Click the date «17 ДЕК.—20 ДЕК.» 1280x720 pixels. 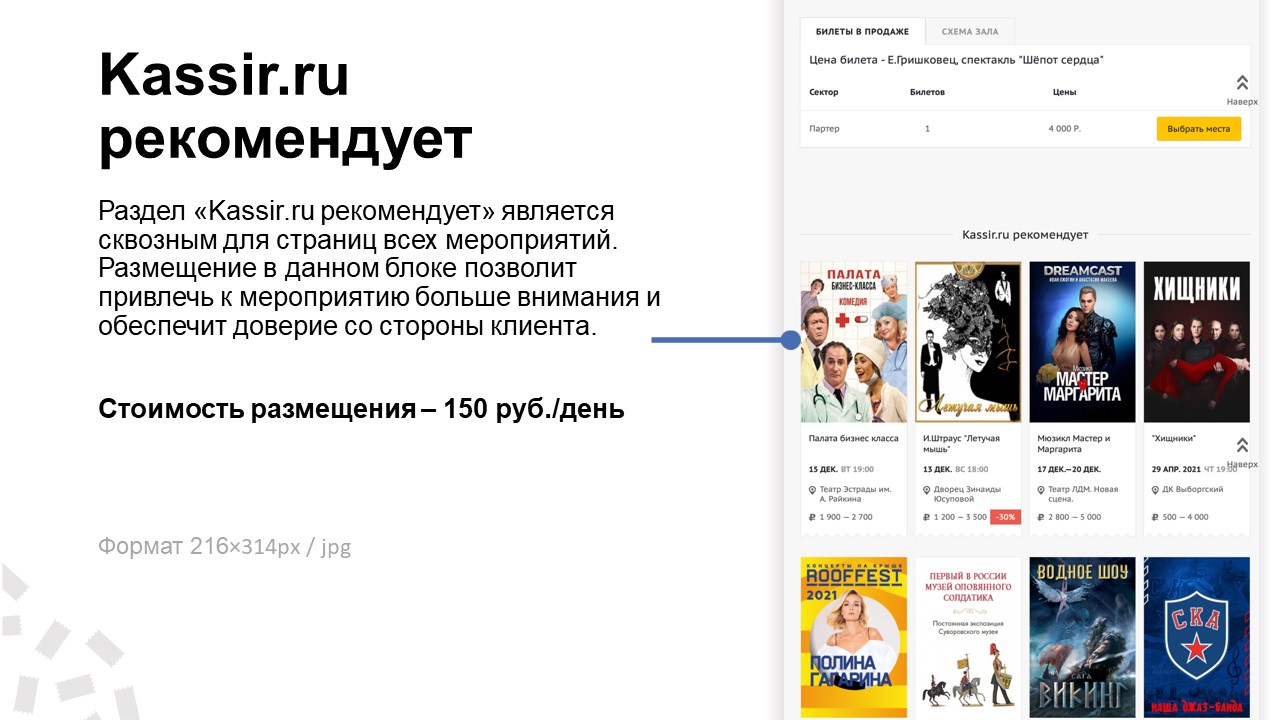(1069, 469)
